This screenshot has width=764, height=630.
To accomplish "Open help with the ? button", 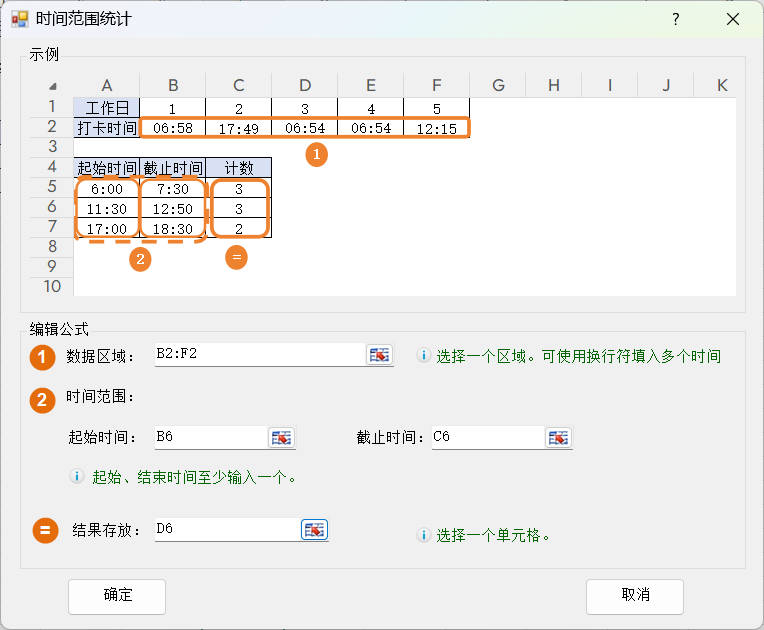I will tap(676, 19).
